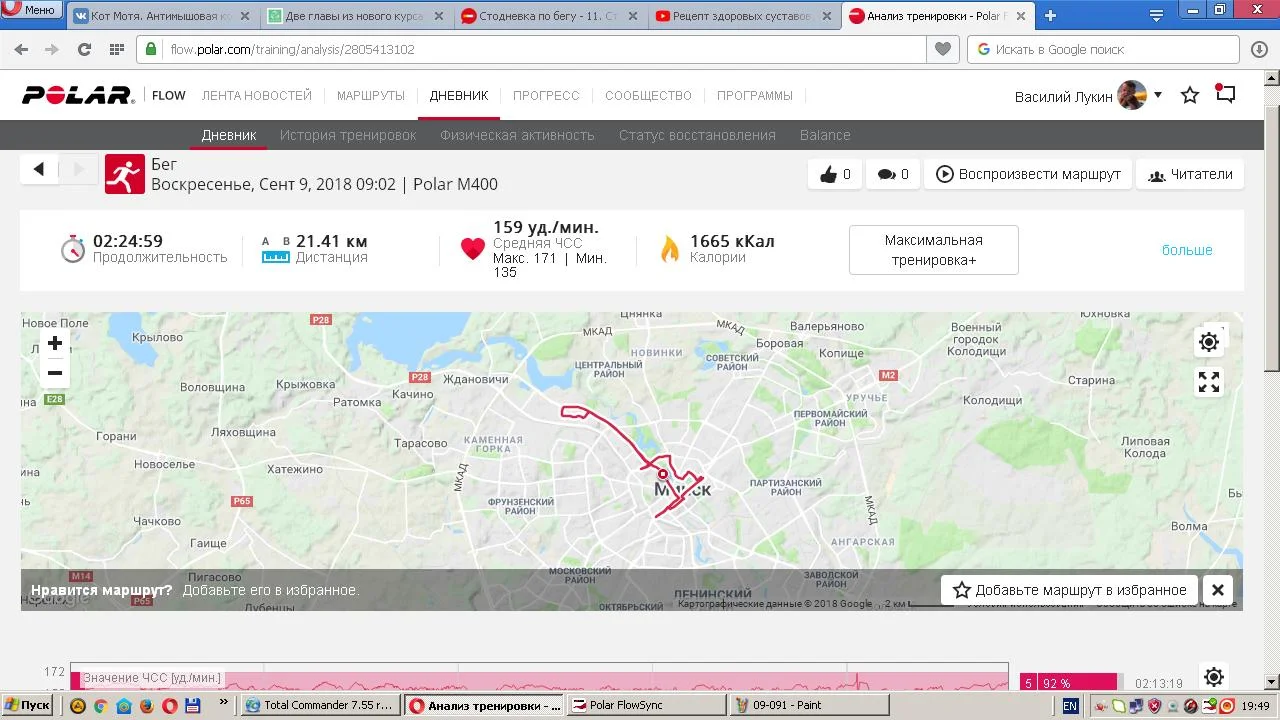Click the running sport icon

tap(125, 174)
